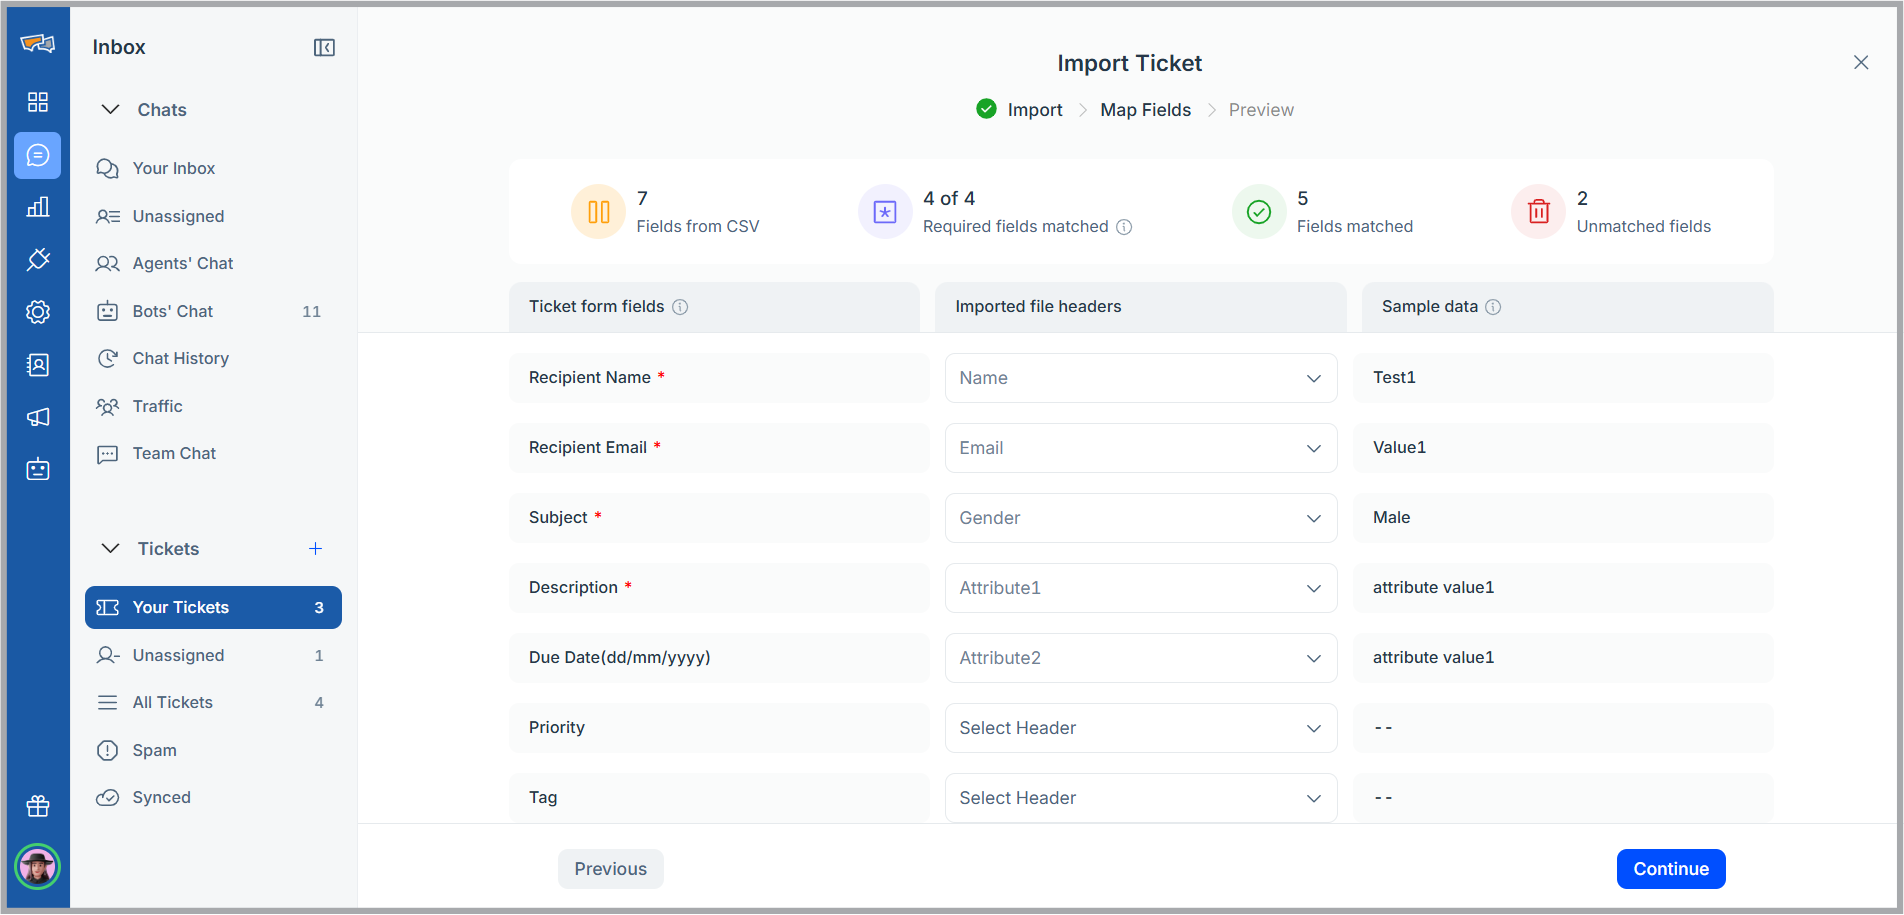Screen dimensions: 1904x915
Task: Click the Previous button
Action: pyautogui.click(x=611, y=869)
